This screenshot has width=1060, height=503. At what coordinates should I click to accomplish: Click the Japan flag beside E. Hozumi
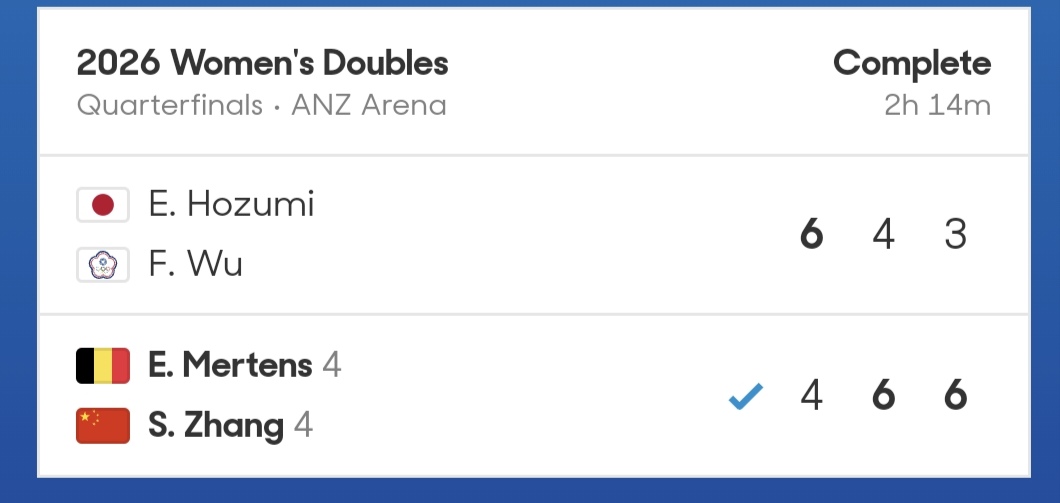tap(102, 206)
